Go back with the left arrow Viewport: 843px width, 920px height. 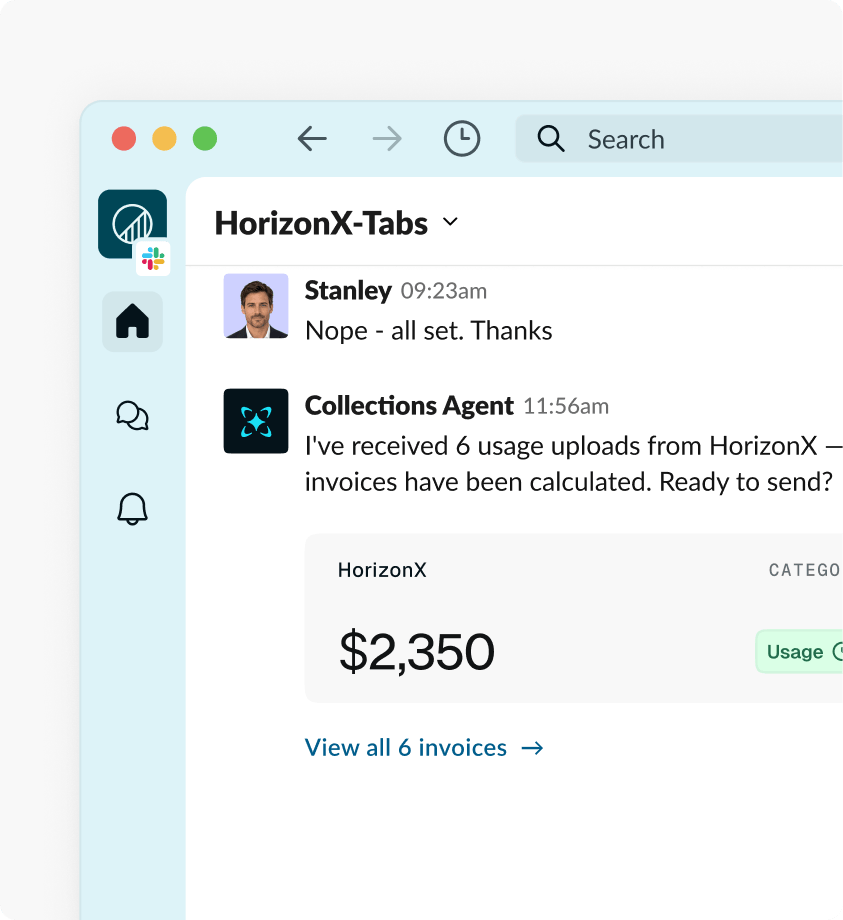(x=312, y=139)
